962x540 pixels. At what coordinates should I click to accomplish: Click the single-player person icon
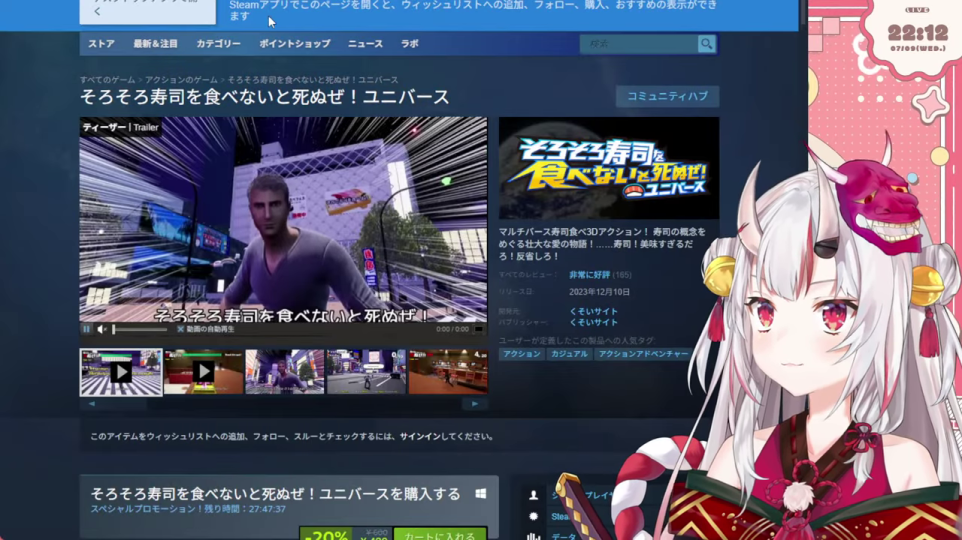point(533,495)
